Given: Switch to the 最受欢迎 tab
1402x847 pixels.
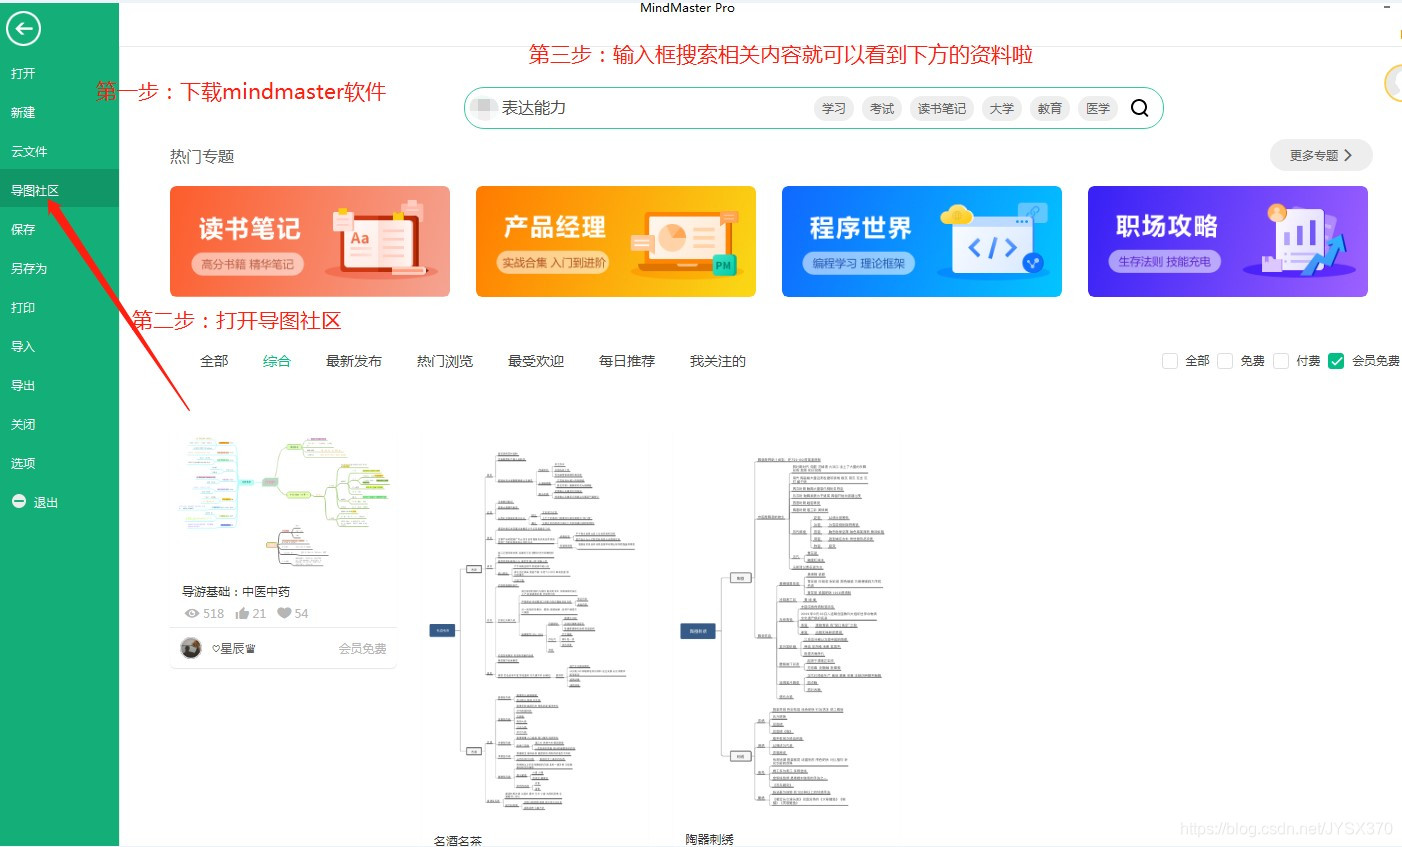Looking at the screenshot, I should point(536,361).
